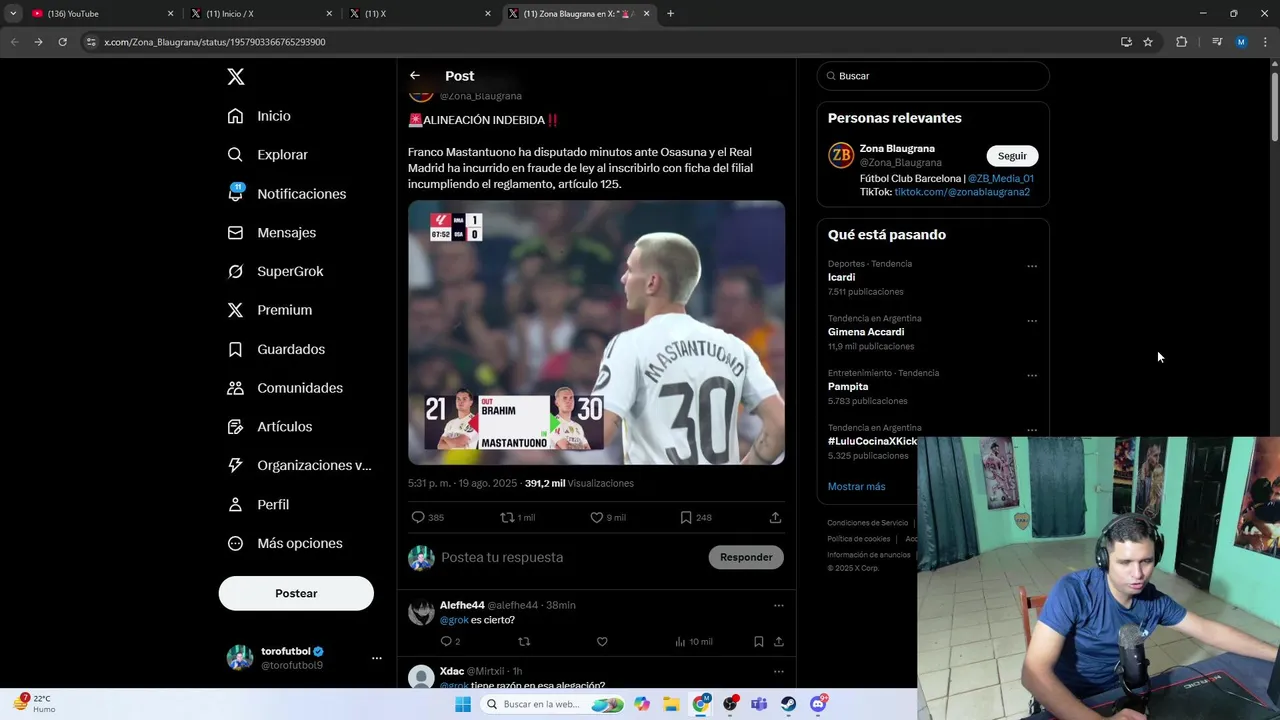The height and width of the screenshot is (720, 1280).
Task: Open the @grok mention in Alefhe44's reply
Action: 454,620
